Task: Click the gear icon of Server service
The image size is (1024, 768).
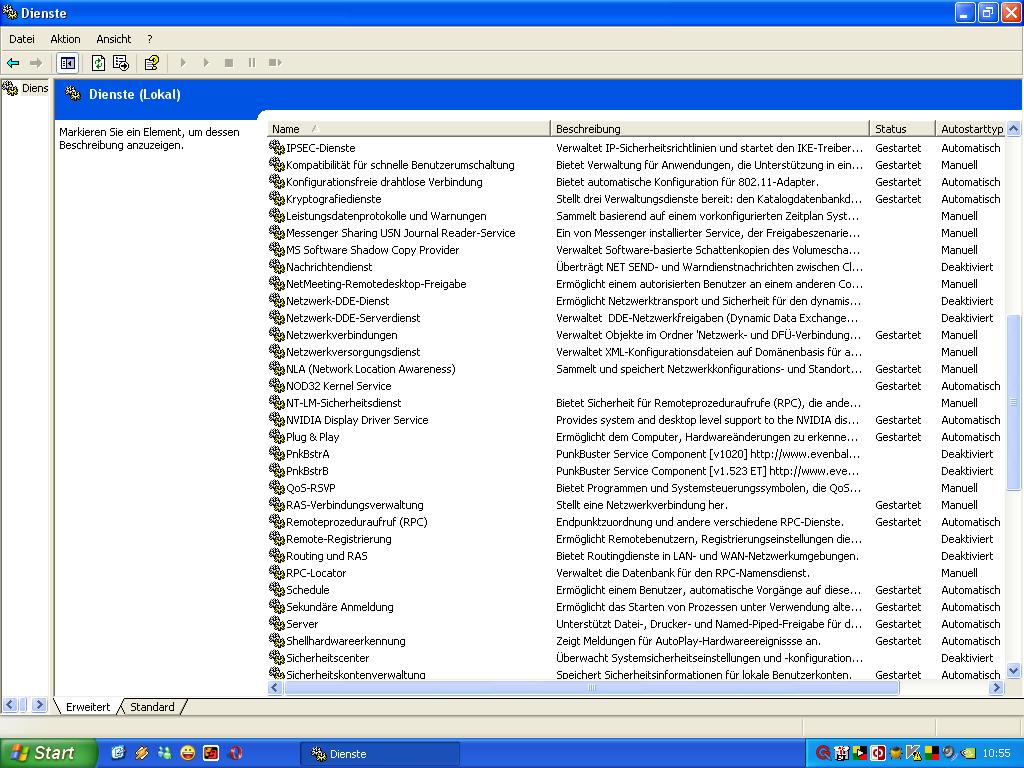Action: (x=277, y=623)
